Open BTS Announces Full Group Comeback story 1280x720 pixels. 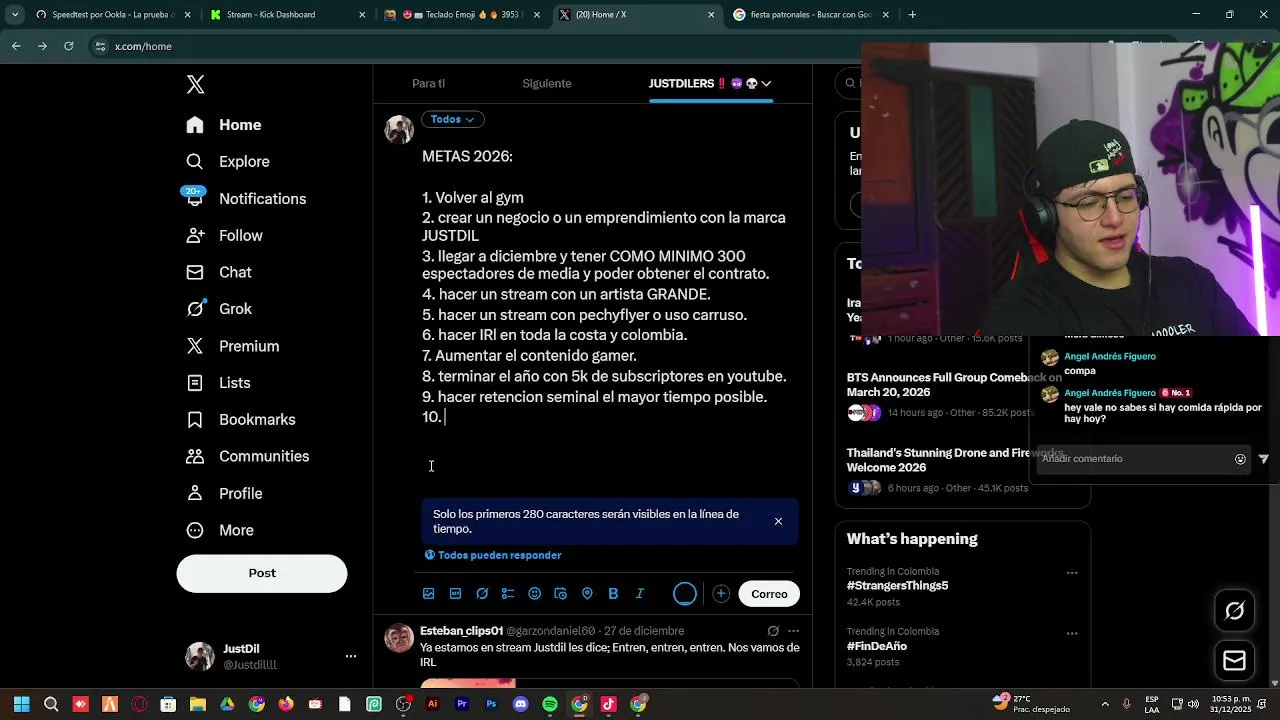(x=954, y=385)
